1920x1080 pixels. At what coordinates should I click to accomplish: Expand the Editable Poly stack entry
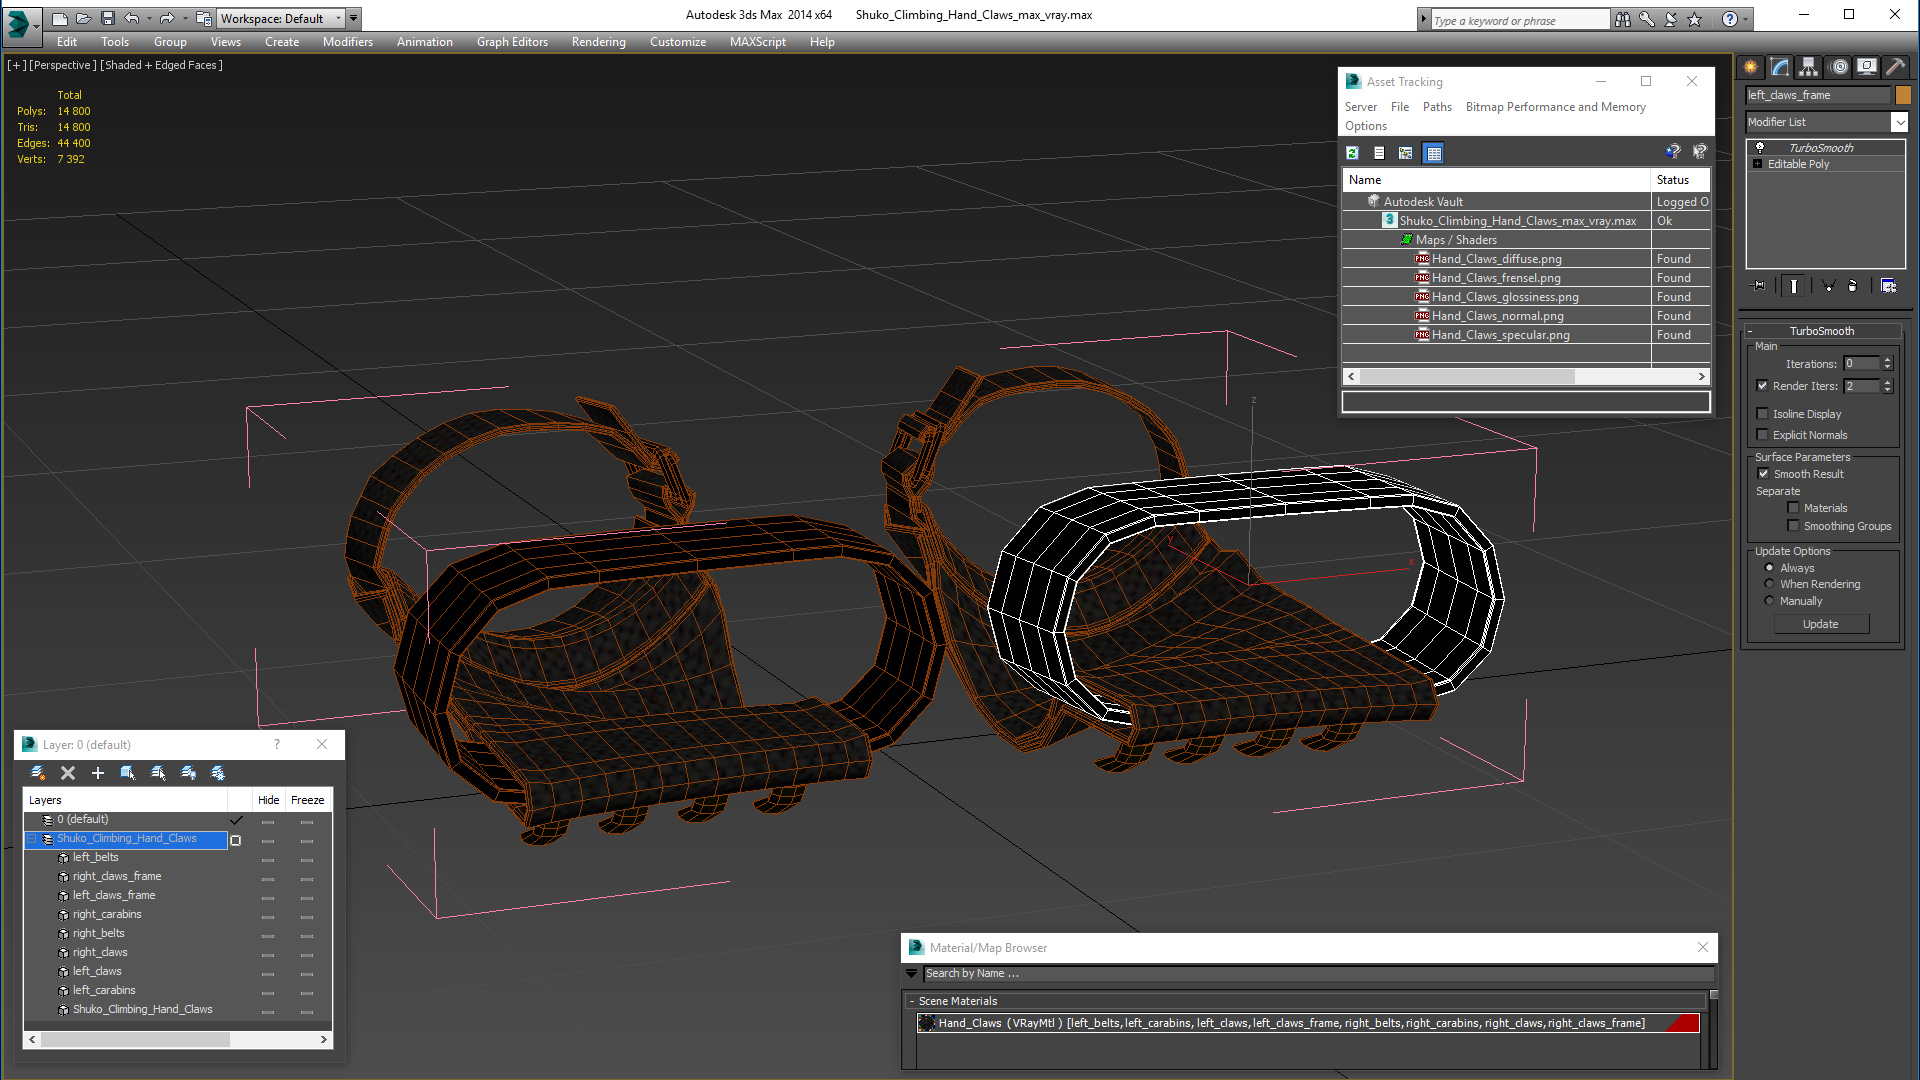pos(1757,164)
